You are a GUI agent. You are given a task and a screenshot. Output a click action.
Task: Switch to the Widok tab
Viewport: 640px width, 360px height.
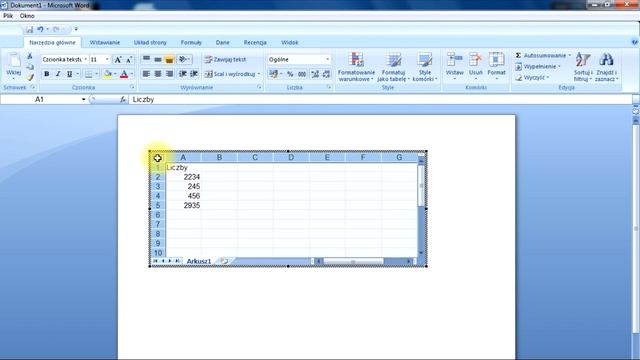pos(290,42)
